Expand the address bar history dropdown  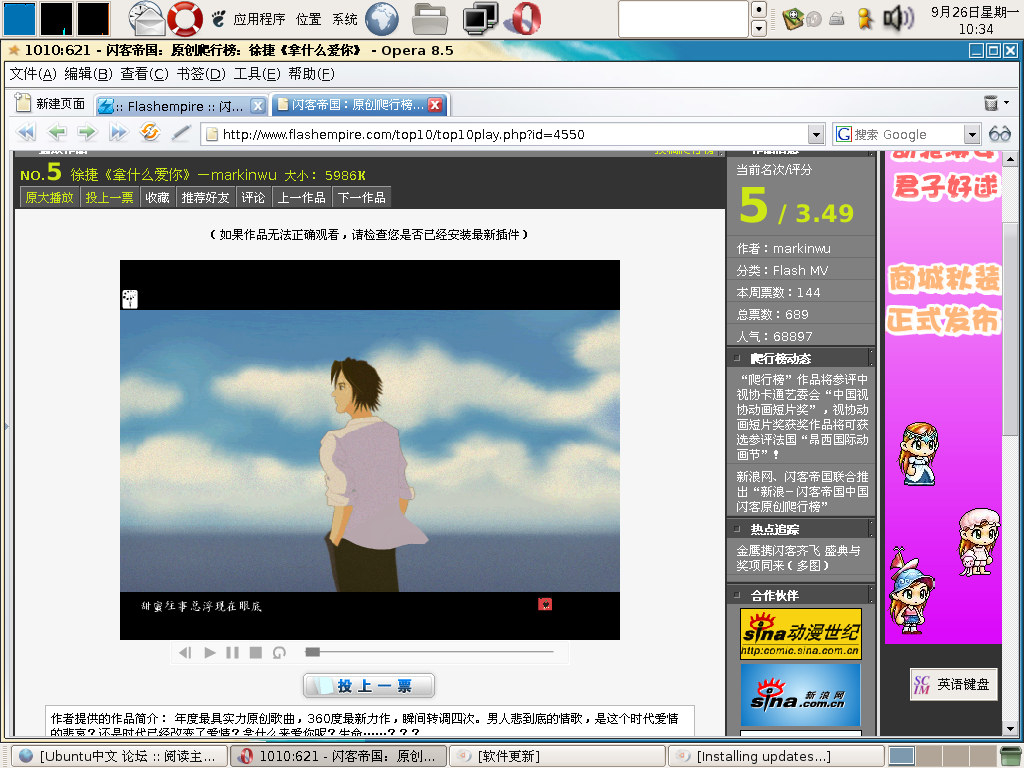tap(816, 135)
